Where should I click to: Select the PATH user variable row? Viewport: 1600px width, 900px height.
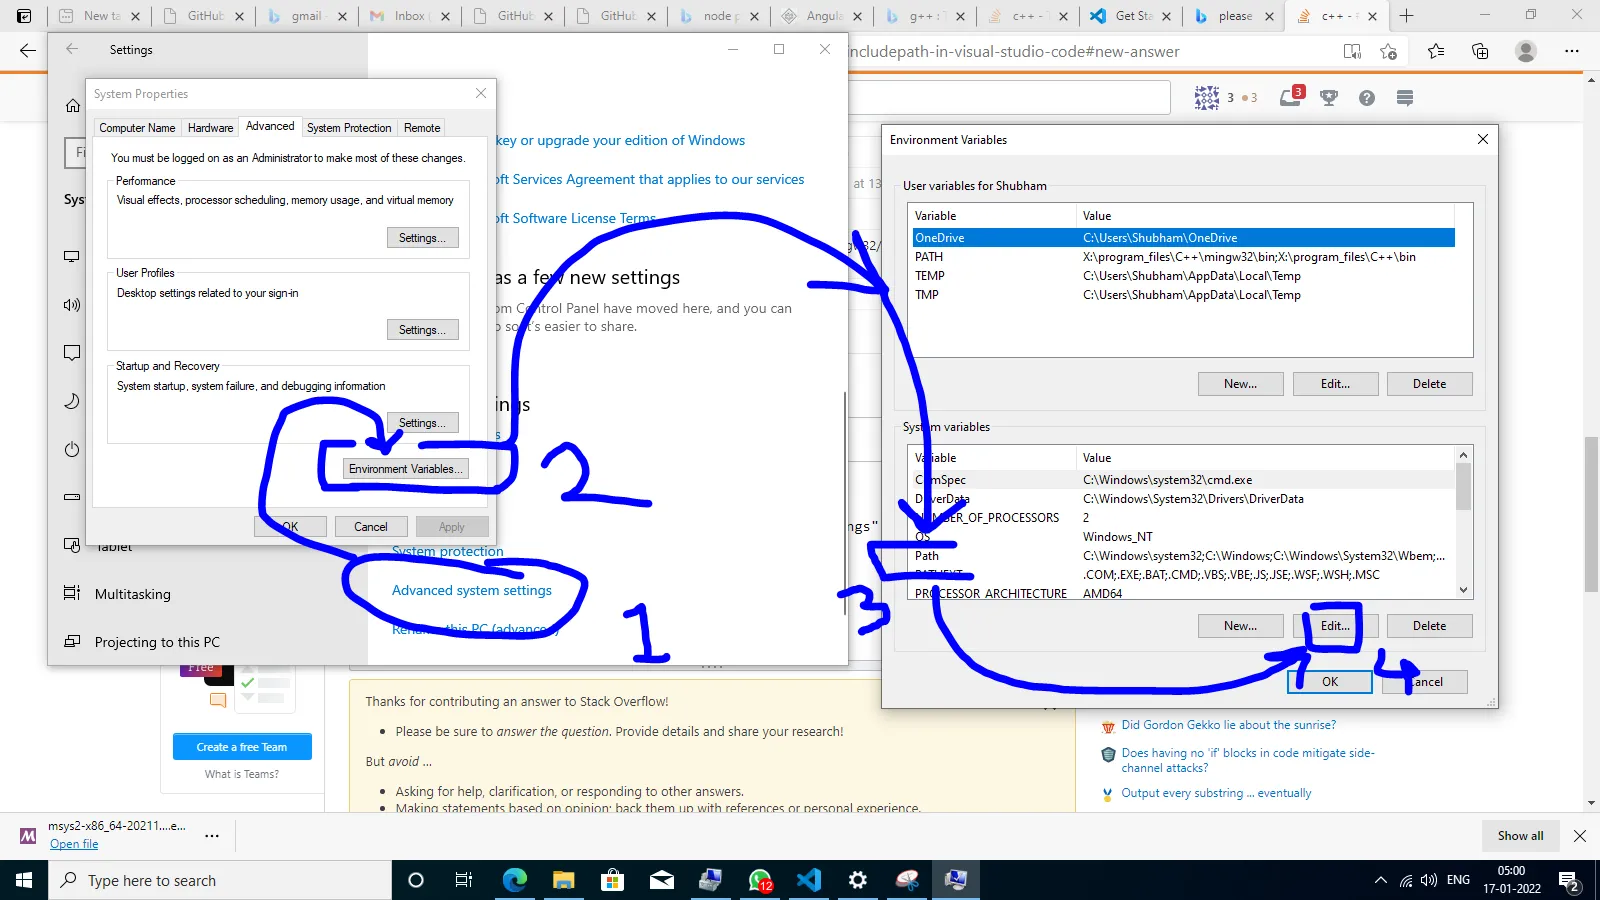(x=1183, y=257)
